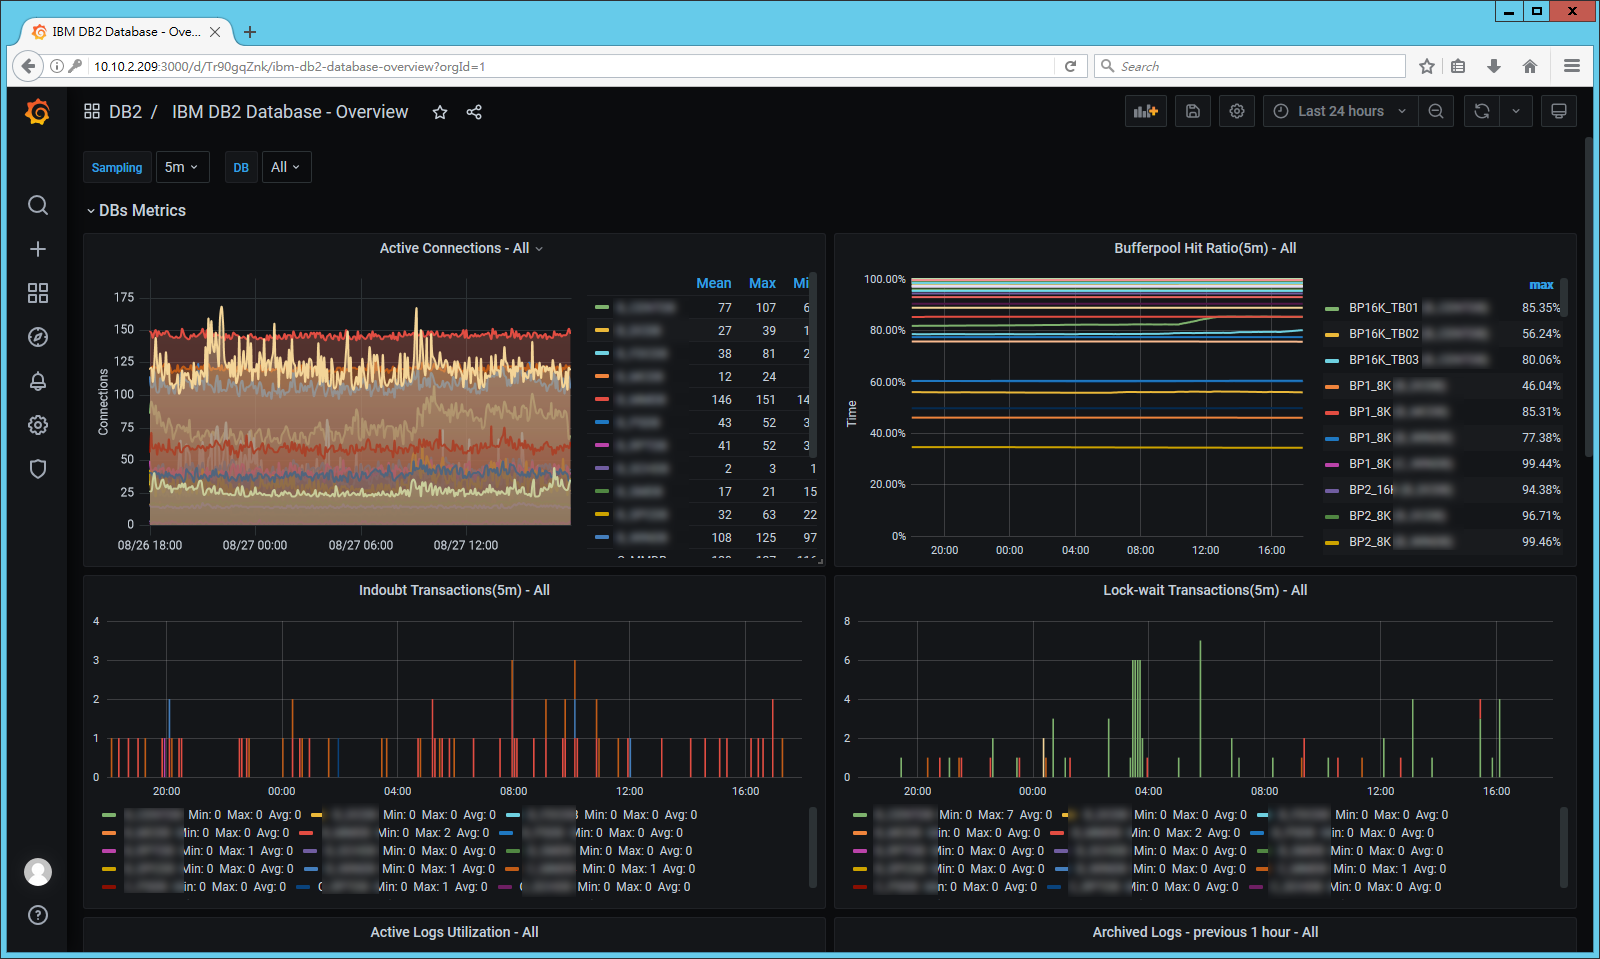Open the sidebar search icon

38,205
